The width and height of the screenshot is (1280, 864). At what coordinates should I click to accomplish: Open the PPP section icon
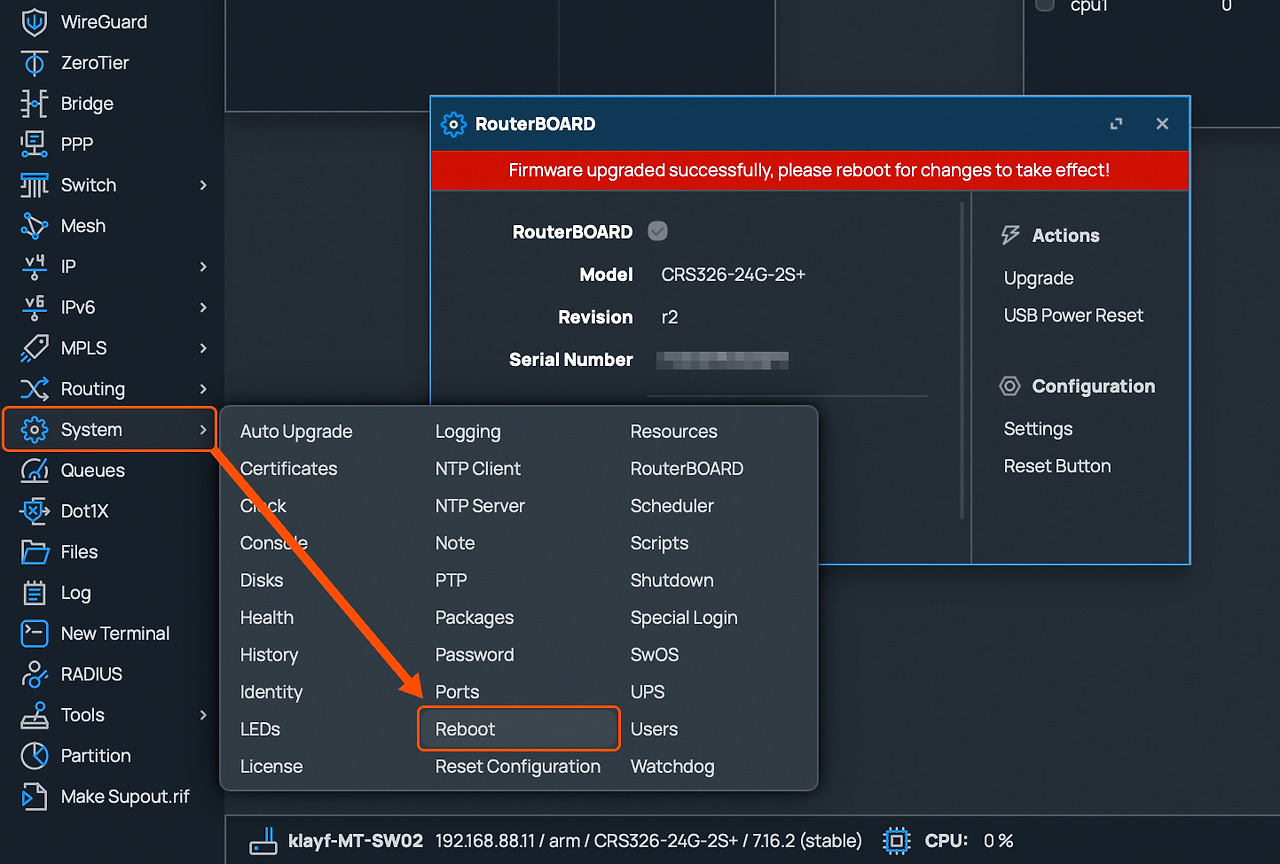(x=34, y=144)
